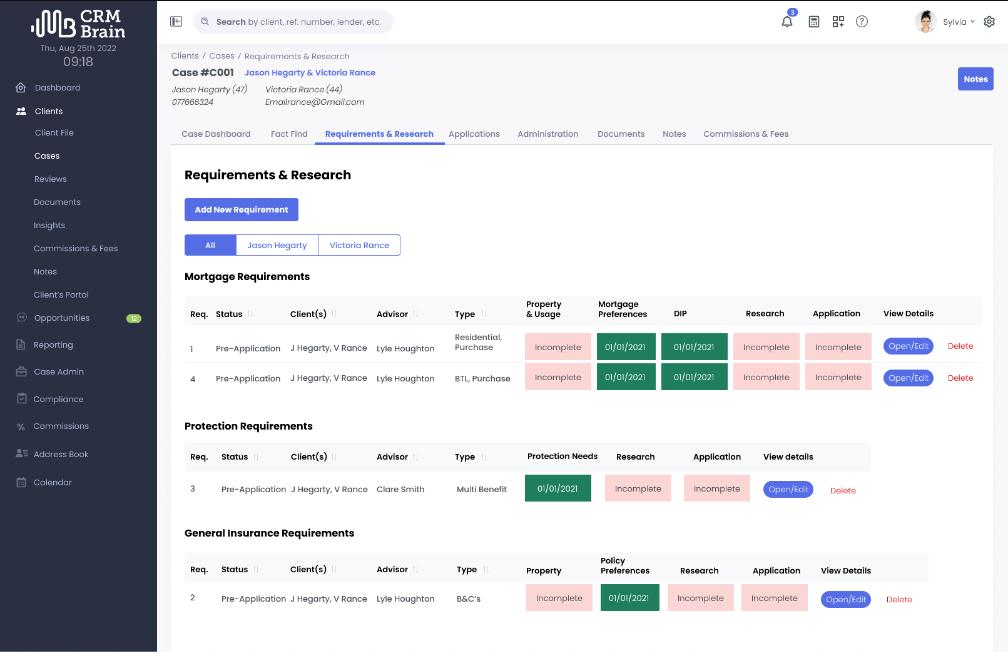Open the notifications bell
Image resolution: width=1008 pixels, height=652 pixels.
[787, 21]
